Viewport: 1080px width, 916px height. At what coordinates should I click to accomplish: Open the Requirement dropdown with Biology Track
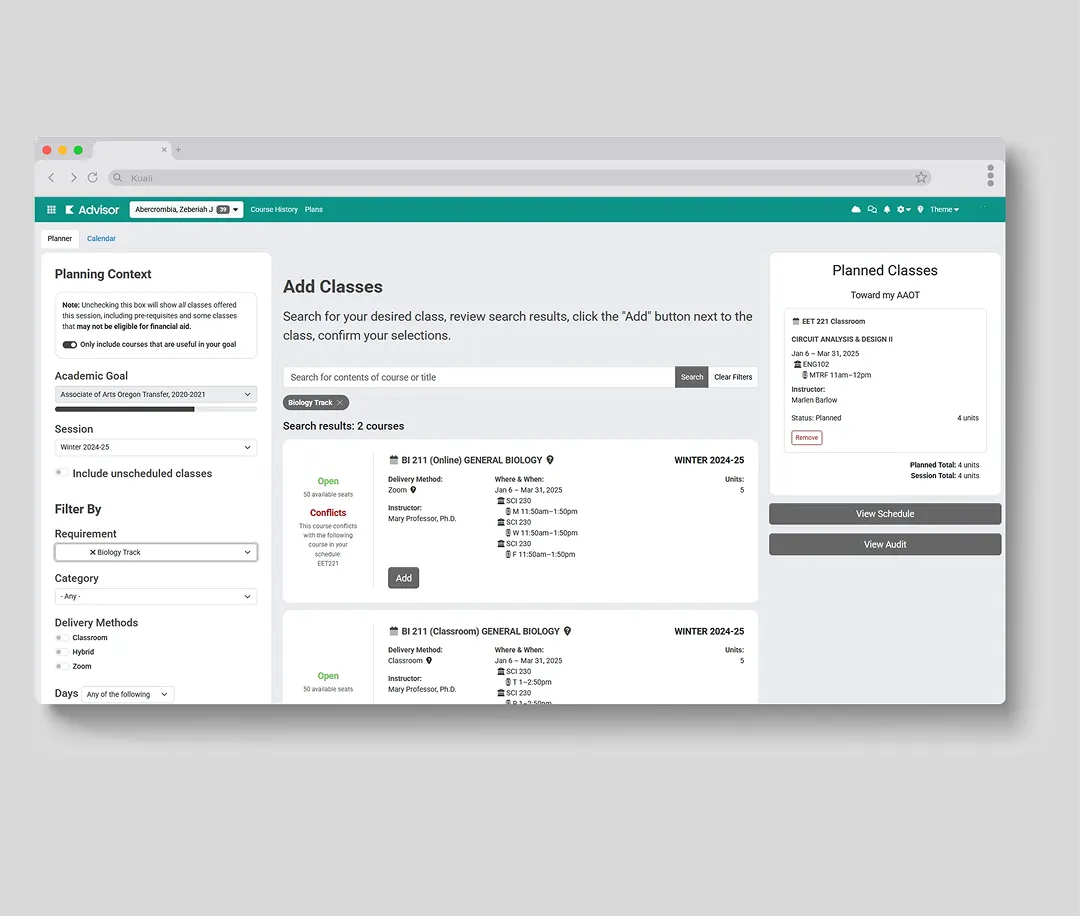[x=156, y=552]
